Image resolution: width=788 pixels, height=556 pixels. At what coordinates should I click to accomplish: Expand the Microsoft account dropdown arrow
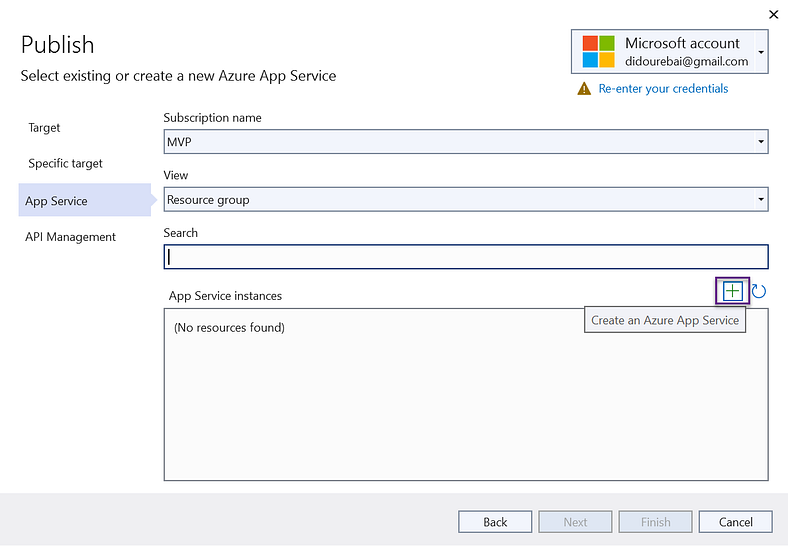pyautogui.click(x=762, y=51)
